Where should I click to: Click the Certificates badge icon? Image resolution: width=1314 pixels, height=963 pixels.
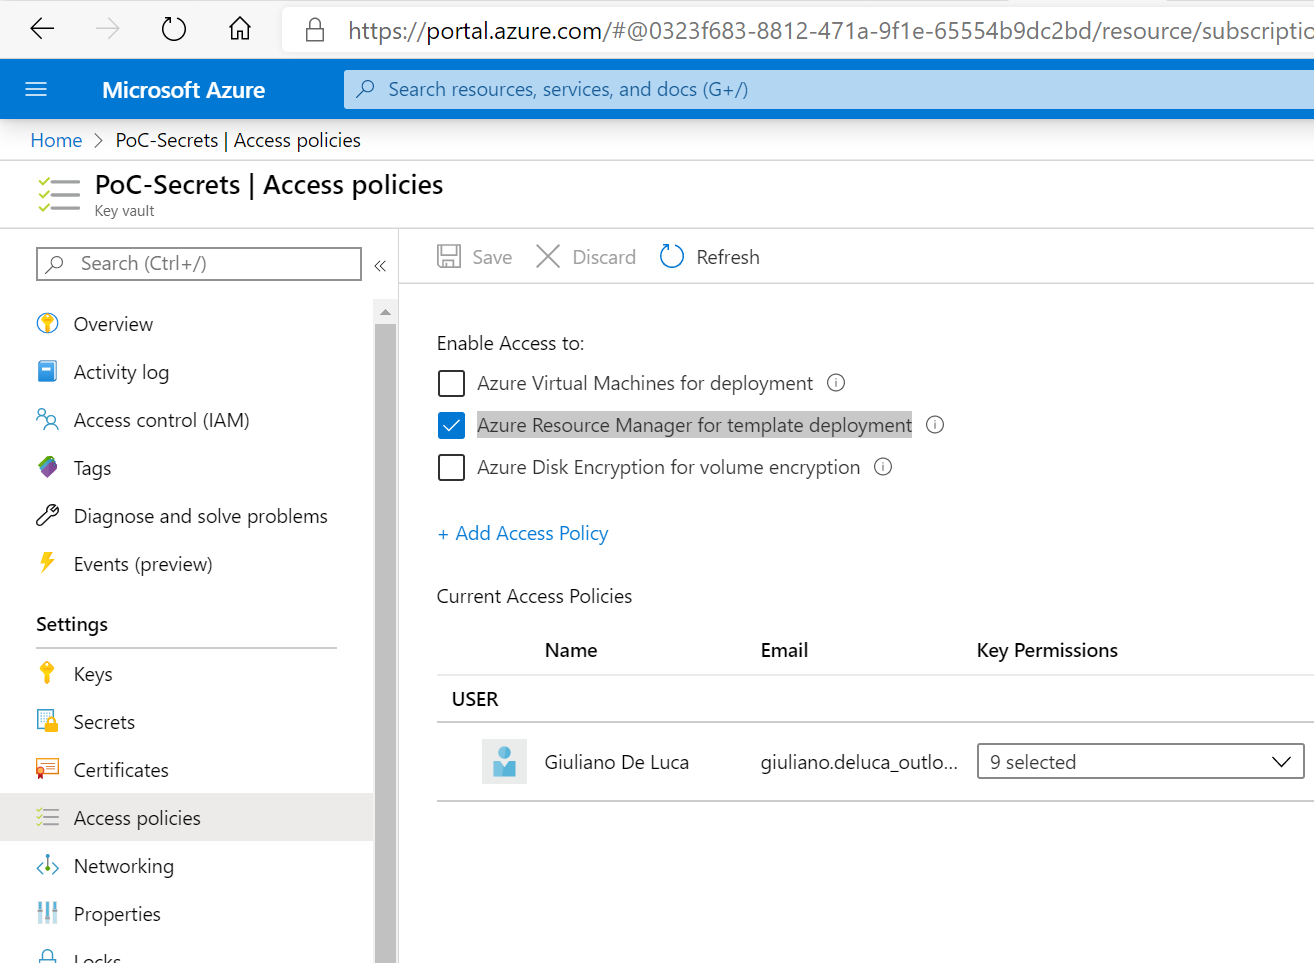[47, 768]
